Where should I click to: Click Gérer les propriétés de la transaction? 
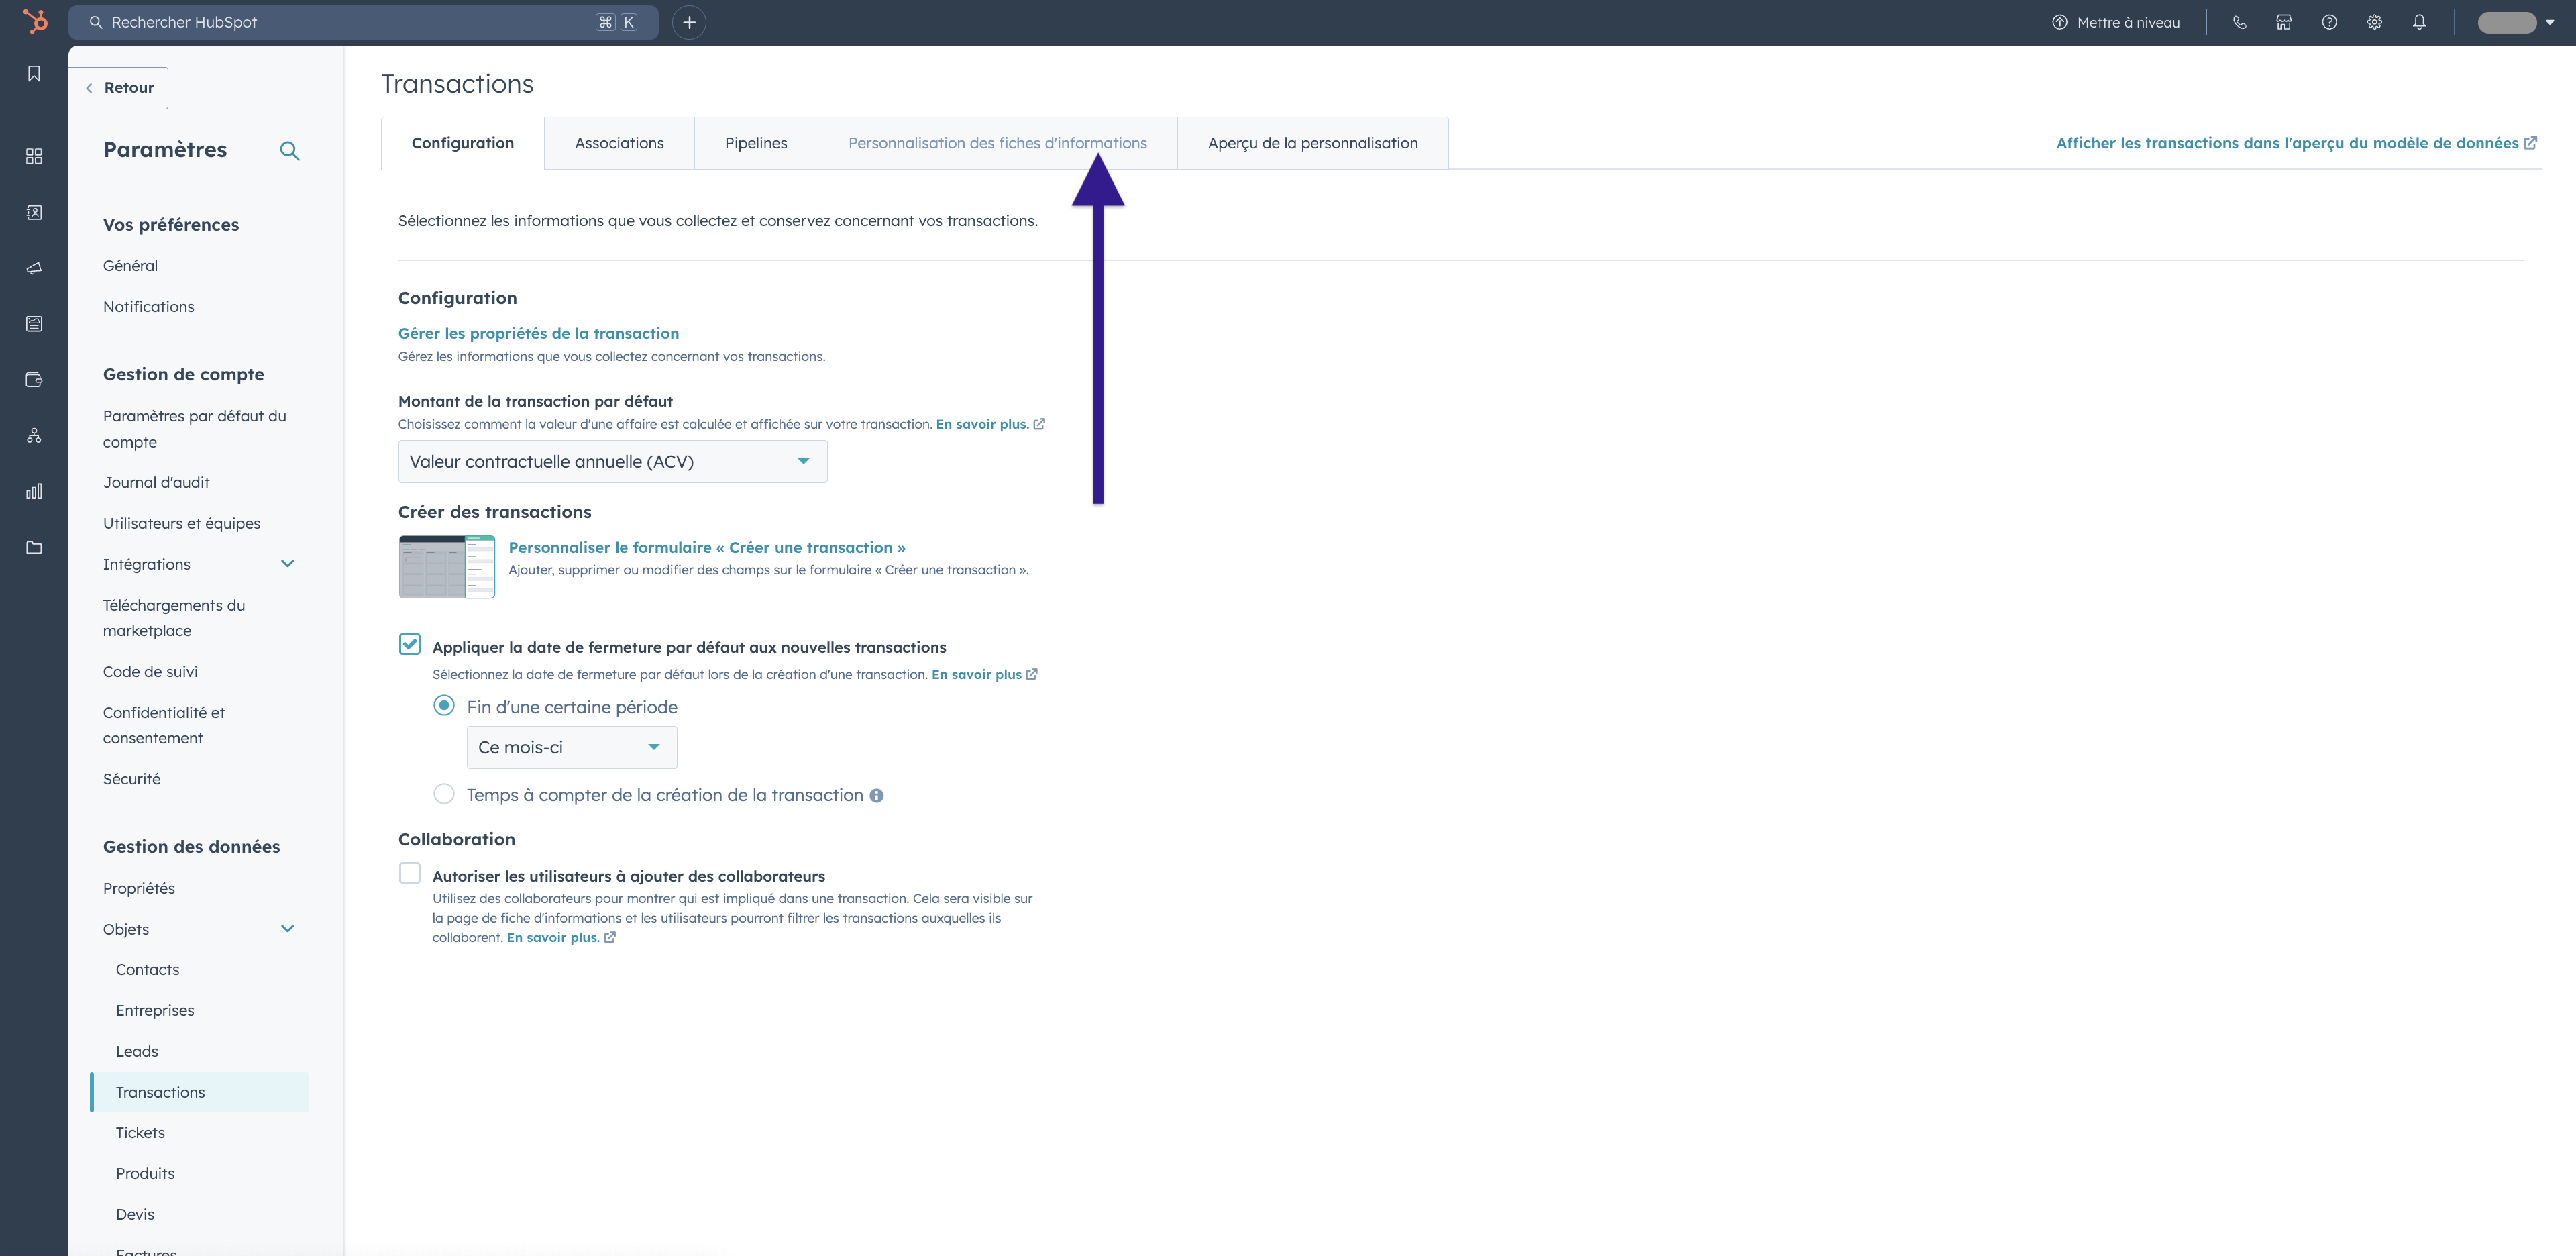(538, 333)
